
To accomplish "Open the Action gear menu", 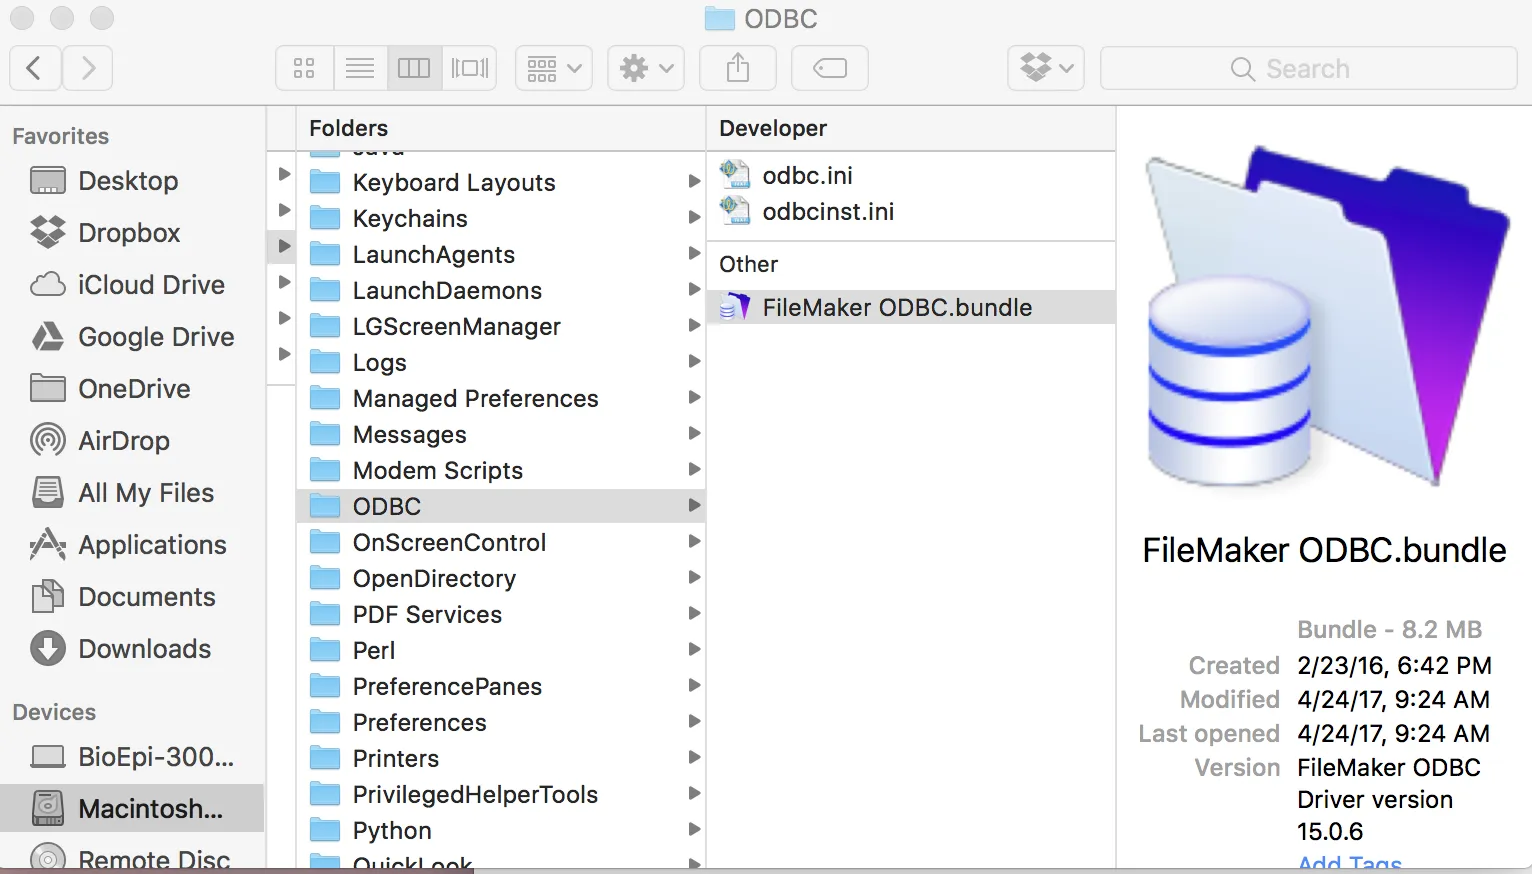I will point(646,68).
